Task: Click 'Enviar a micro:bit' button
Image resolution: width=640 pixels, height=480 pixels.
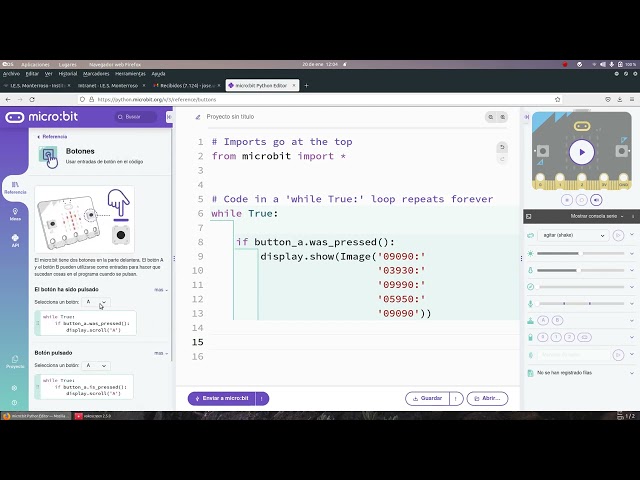Action: (222, 398)
